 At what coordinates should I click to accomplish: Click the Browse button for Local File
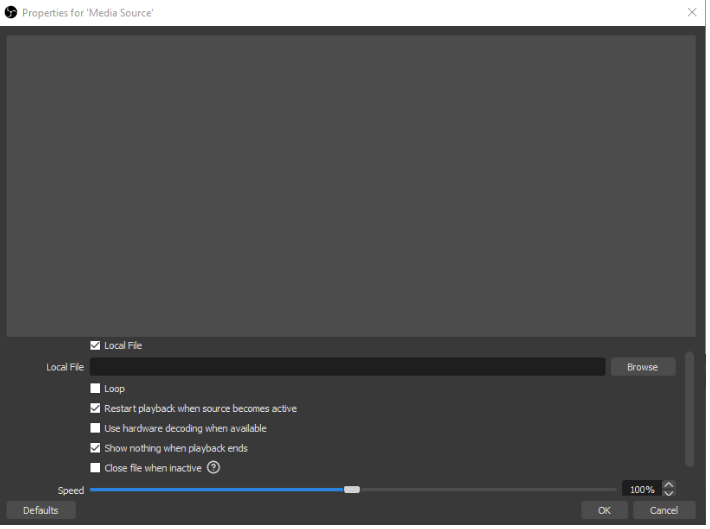[x=643, y=367]
